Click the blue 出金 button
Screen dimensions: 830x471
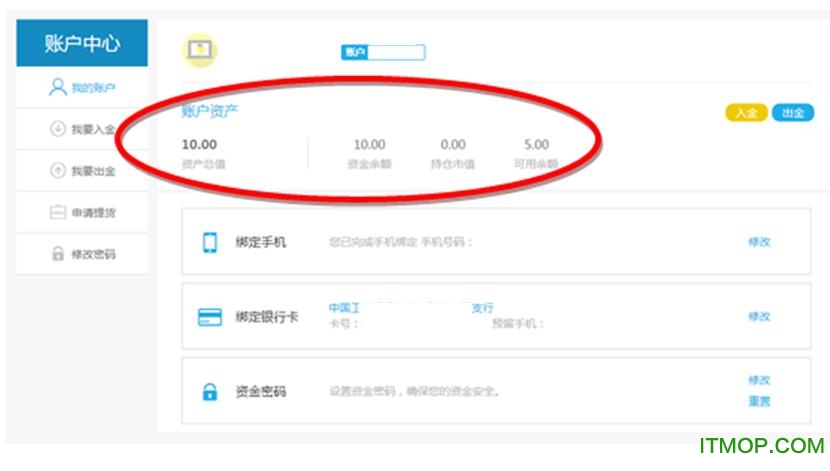tap(792, 112)
